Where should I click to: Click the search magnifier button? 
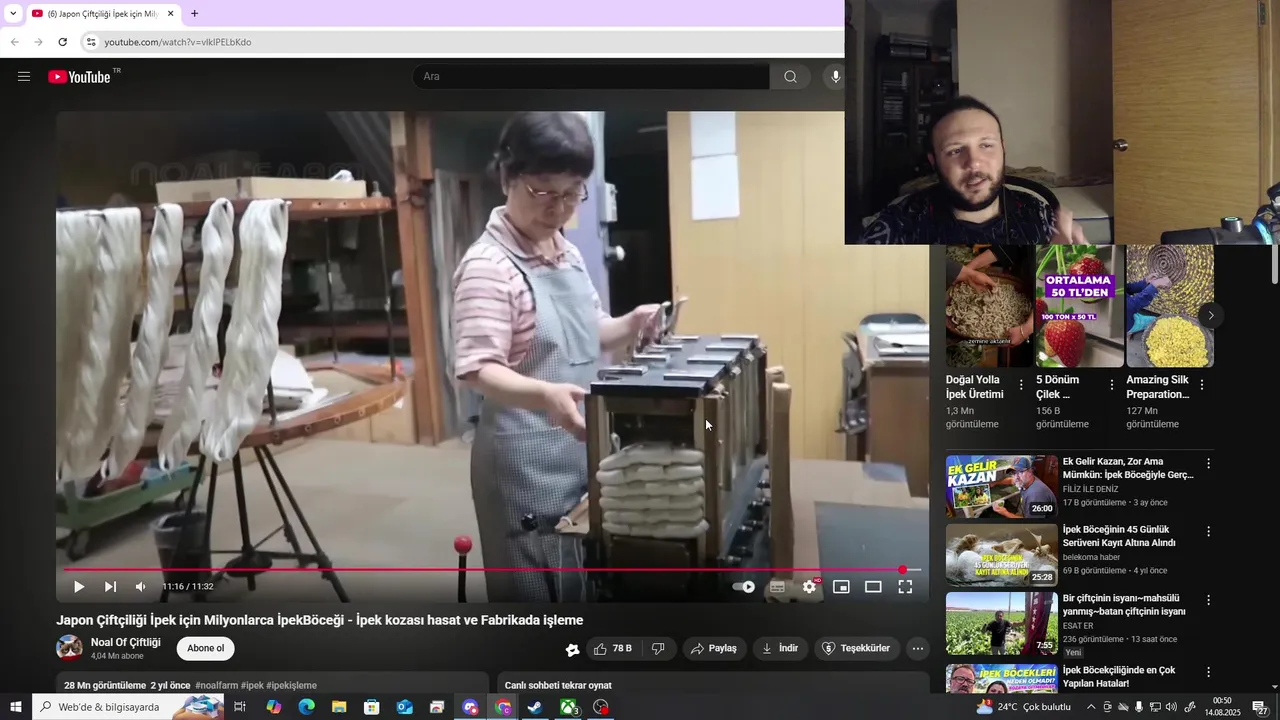(x=790, y=76)
